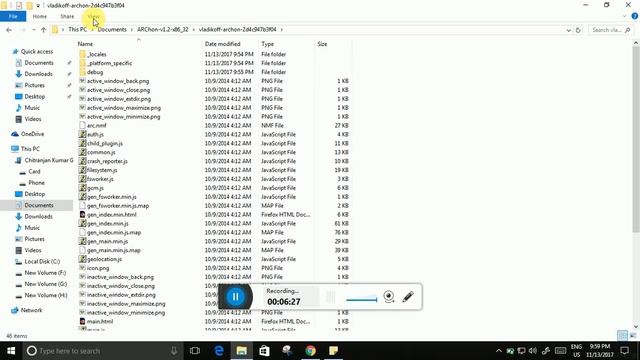640x360 pixels.
Task: Open the File ribbon tab
Action: tap(13, 16)
